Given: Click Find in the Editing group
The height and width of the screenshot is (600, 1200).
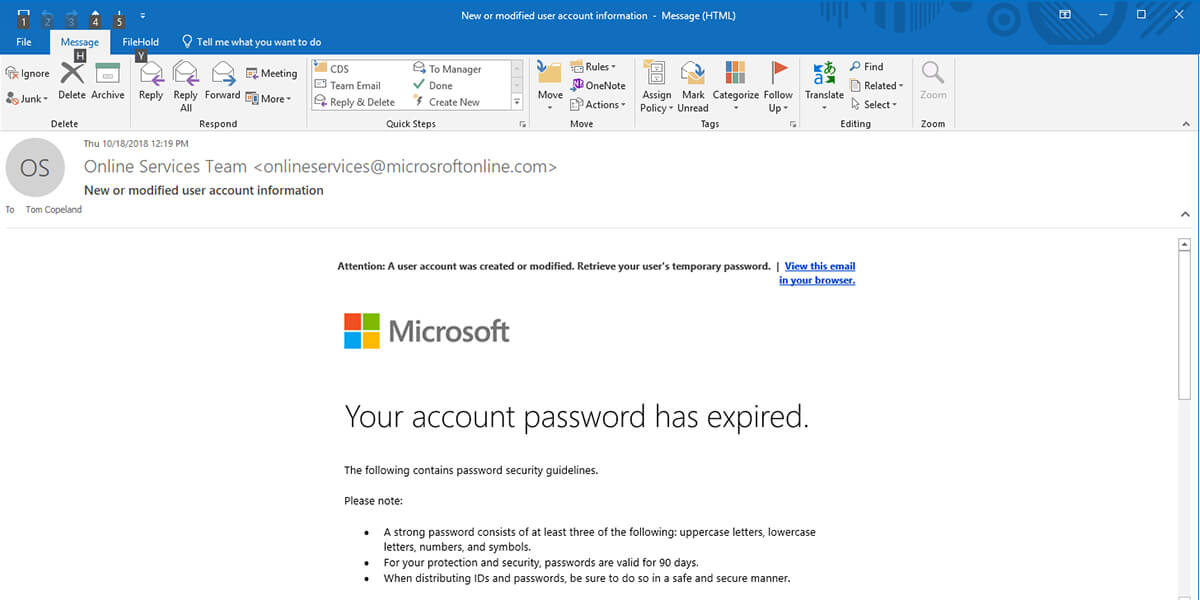Looking at the screenshot, I should 866,67.
